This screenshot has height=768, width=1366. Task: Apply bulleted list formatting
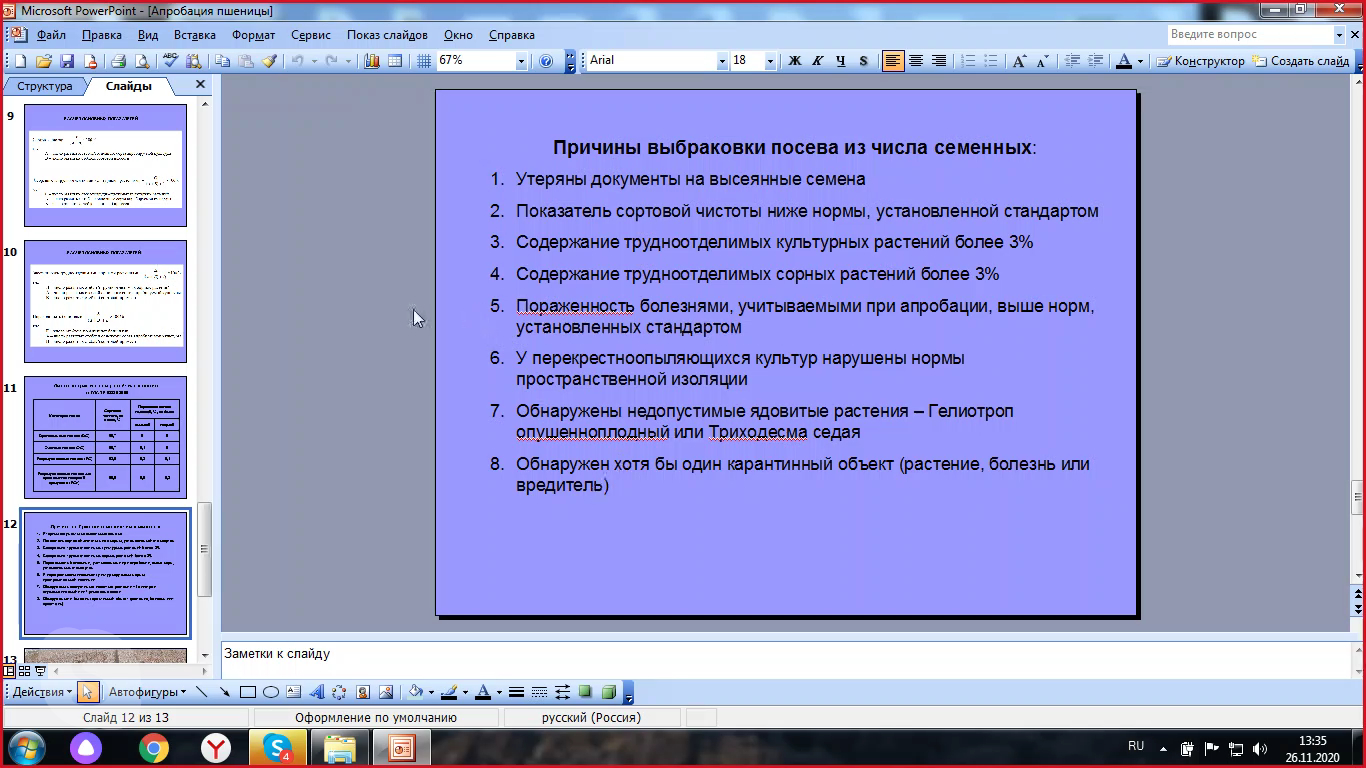point(990,61)
